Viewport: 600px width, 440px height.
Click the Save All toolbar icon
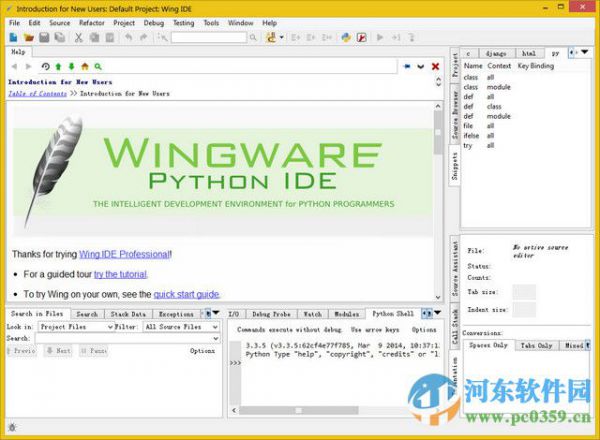point(60,37)
